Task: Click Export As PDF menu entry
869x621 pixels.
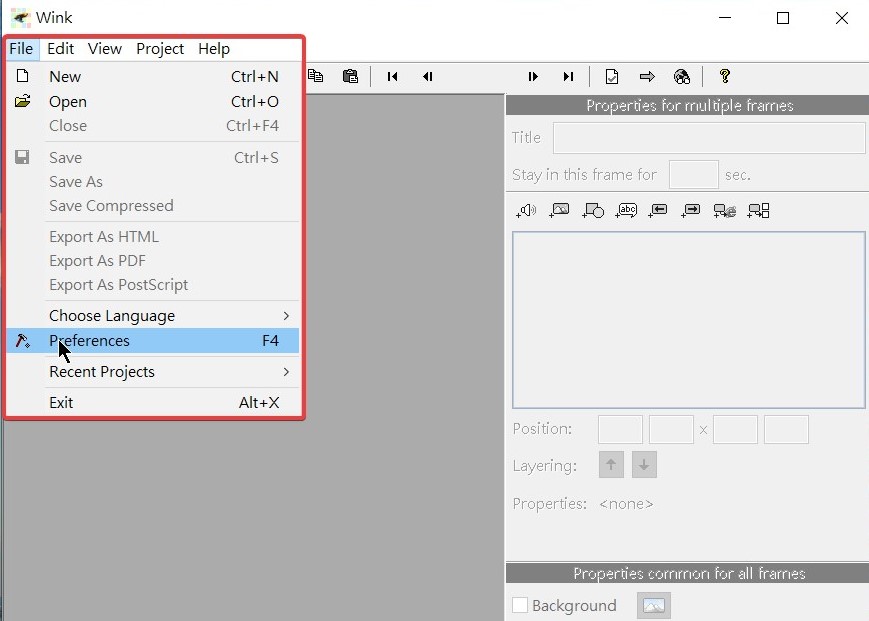Action: pyautogui.click(x=153, y=260)
